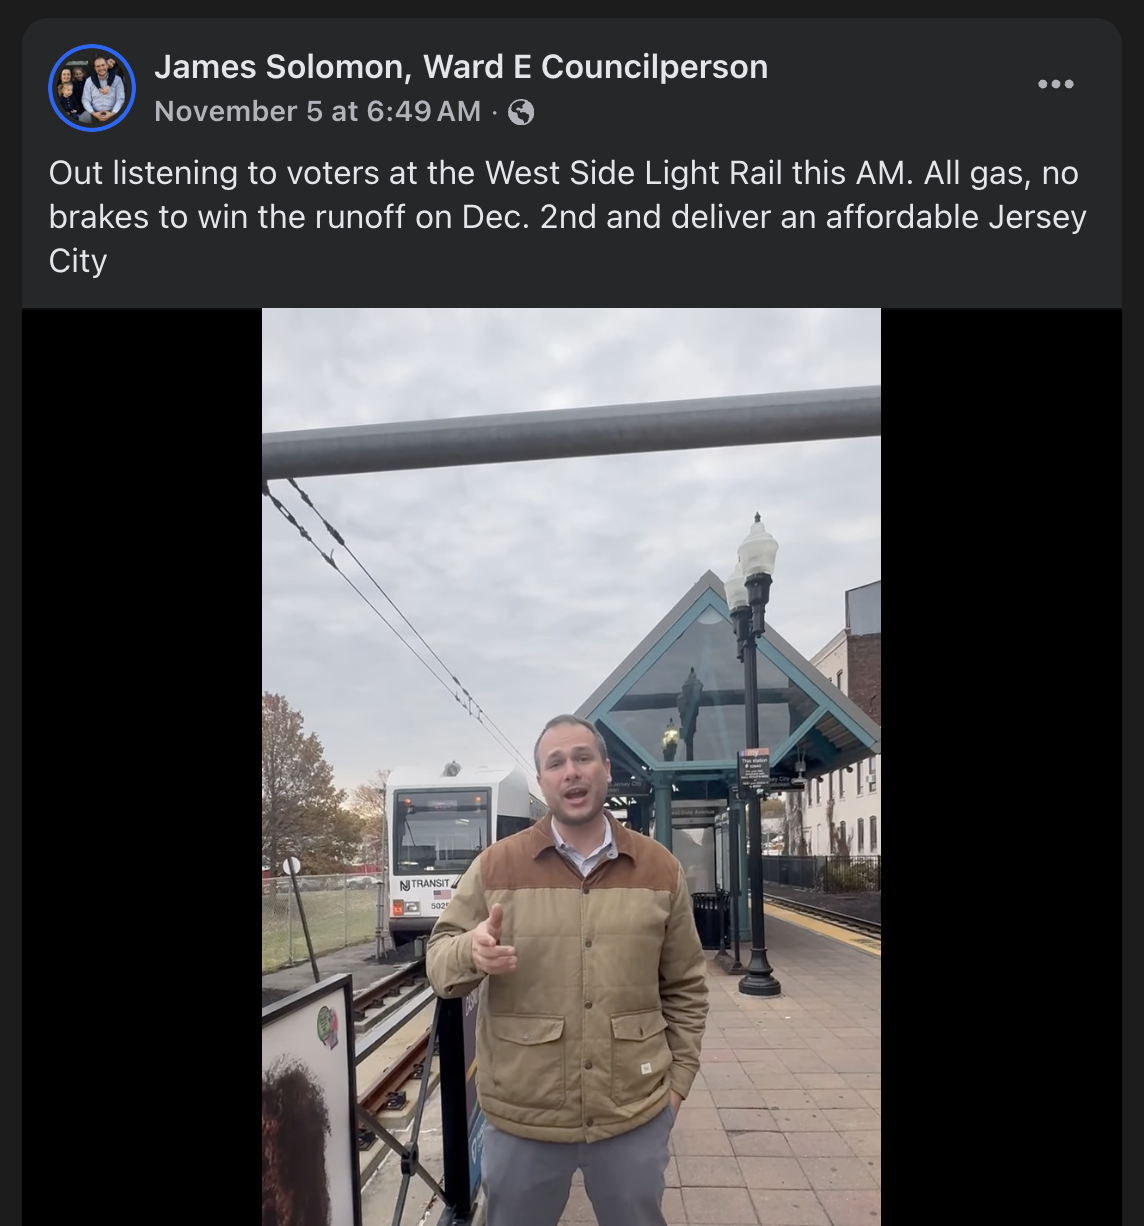Click the light rail train windshield in video

pyautogui.click(x=441, y=830)
